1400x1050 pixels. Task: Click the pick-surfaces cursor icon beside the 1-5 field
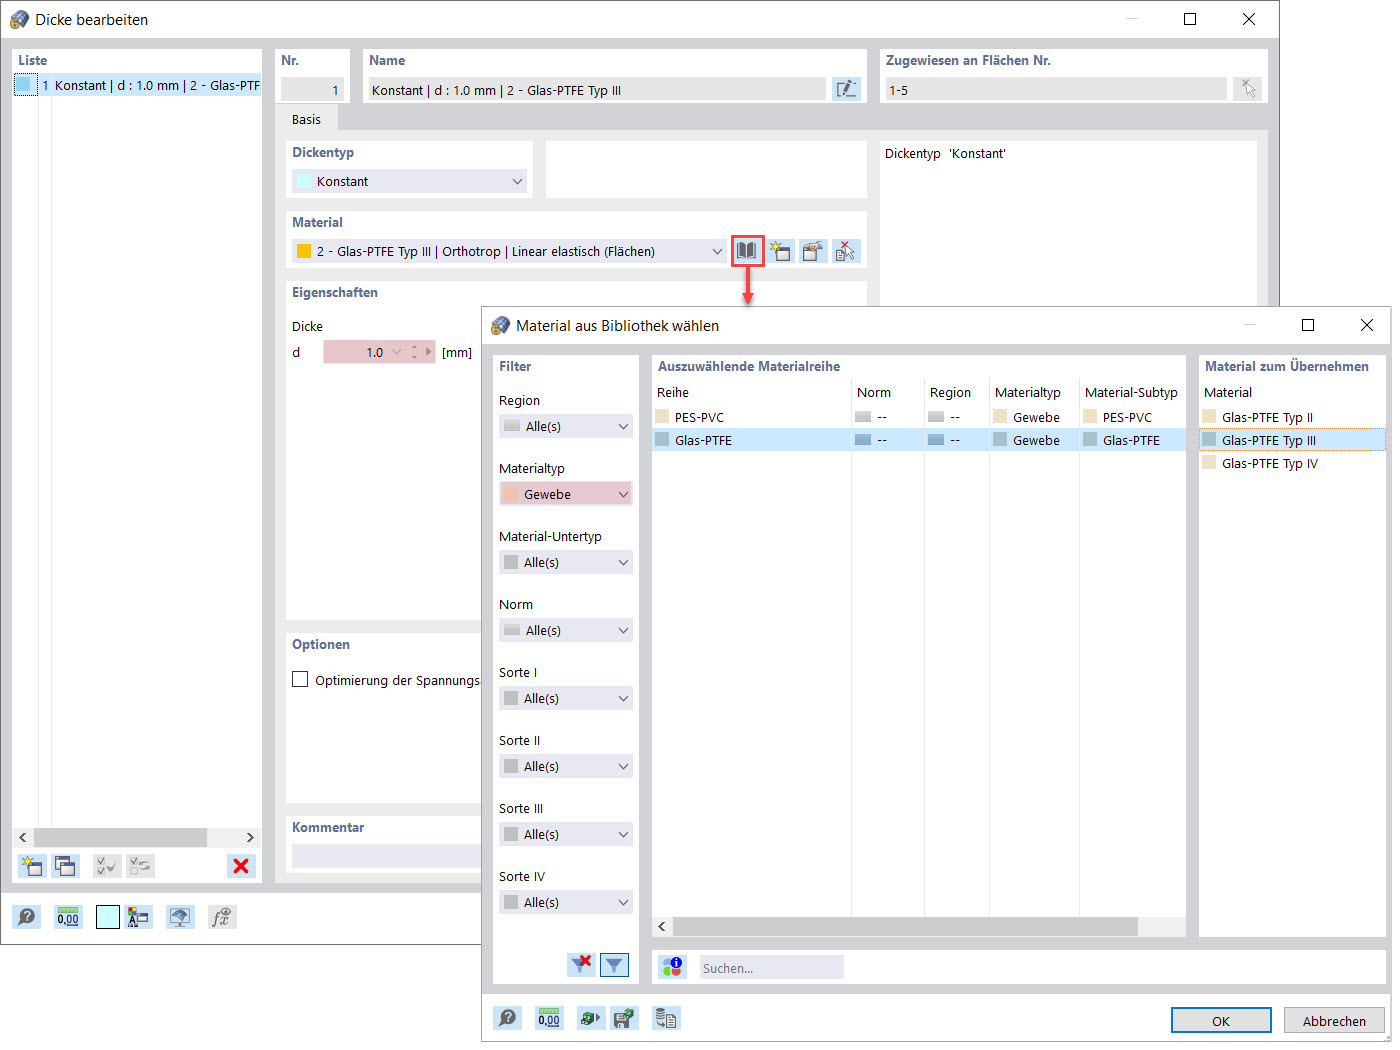1248,89
